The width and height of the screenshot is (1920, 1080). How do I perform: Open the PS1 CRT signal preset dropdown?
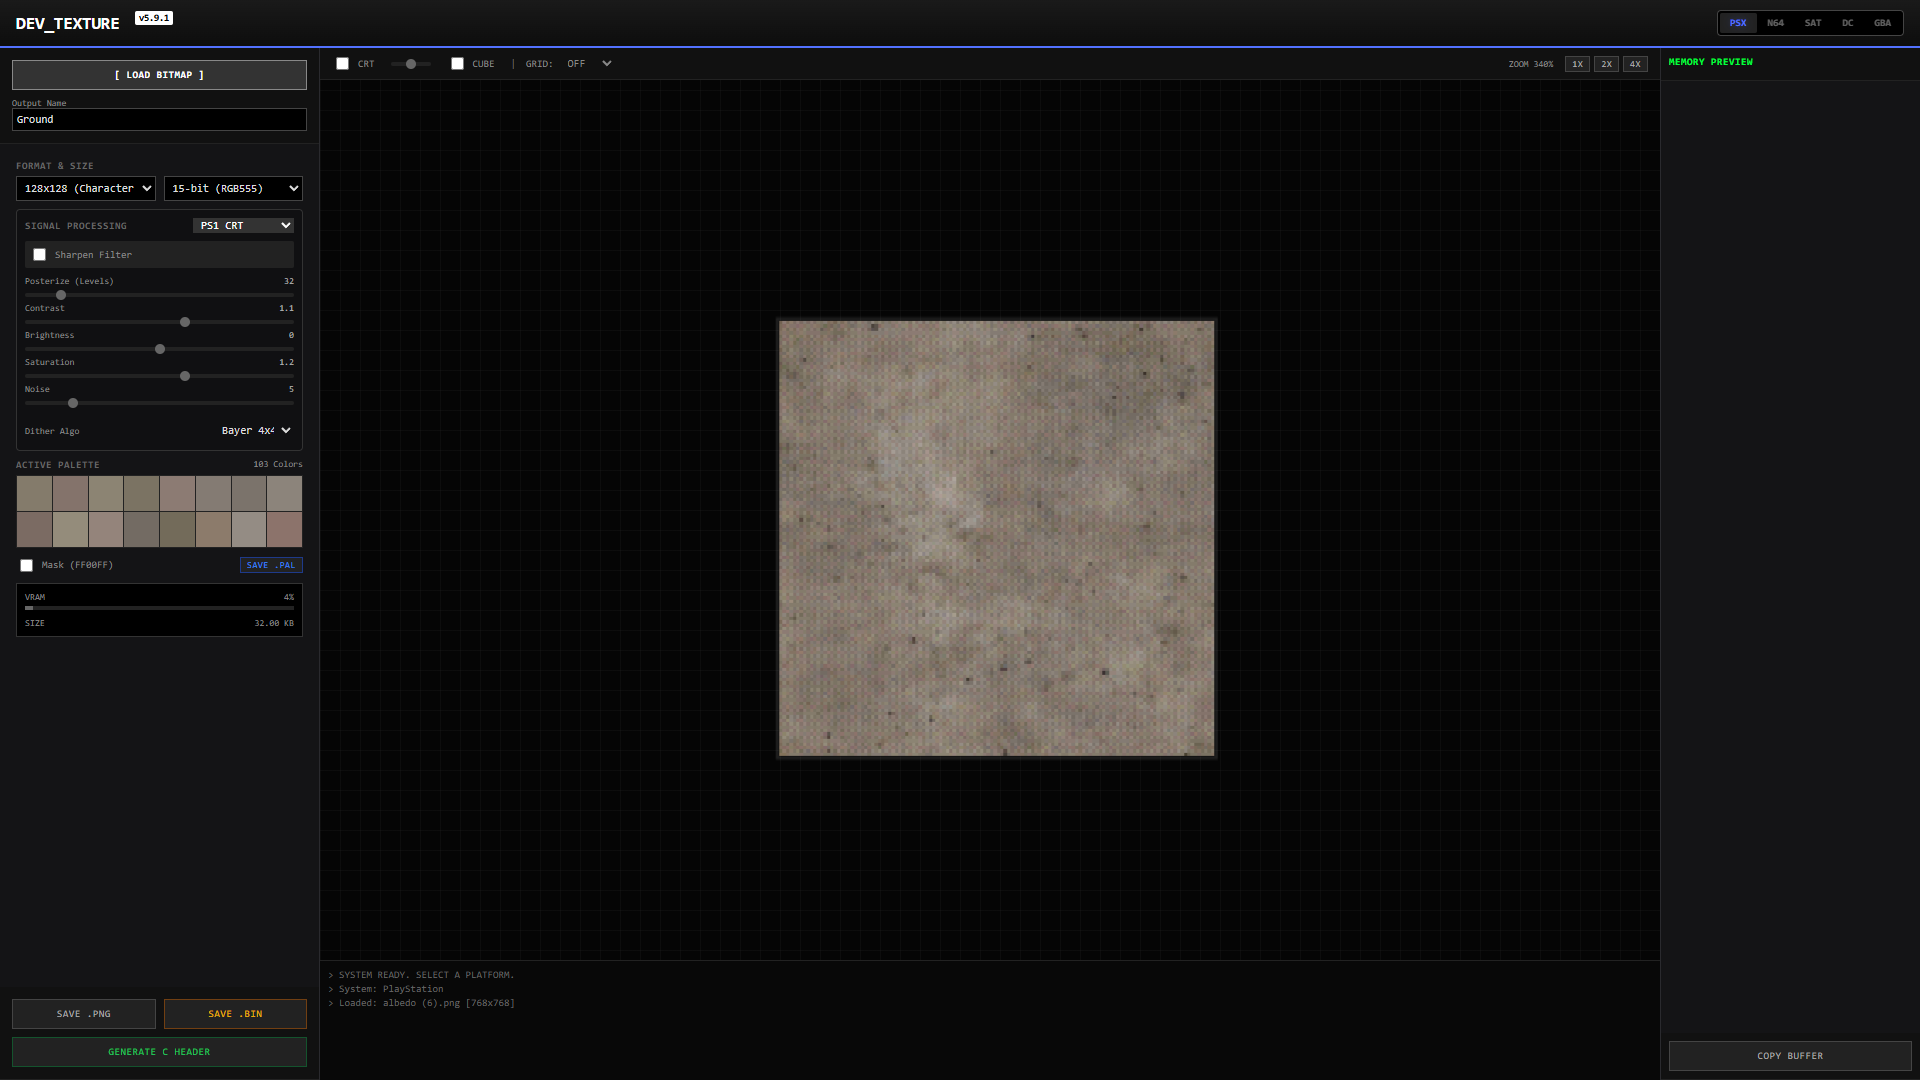[x=243, y=226]
